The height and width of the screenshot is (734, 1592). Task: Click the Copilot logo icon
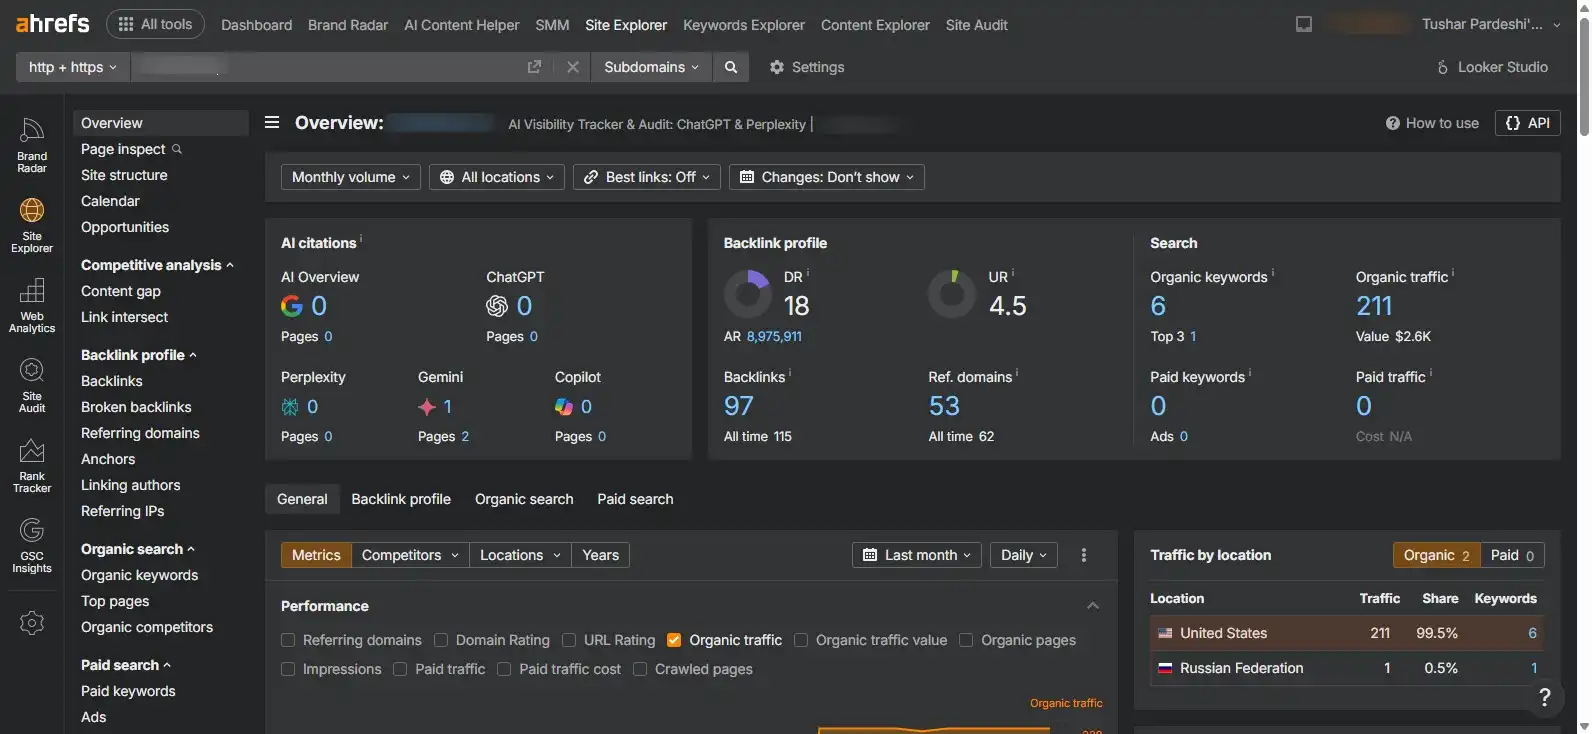click(564, 407)
